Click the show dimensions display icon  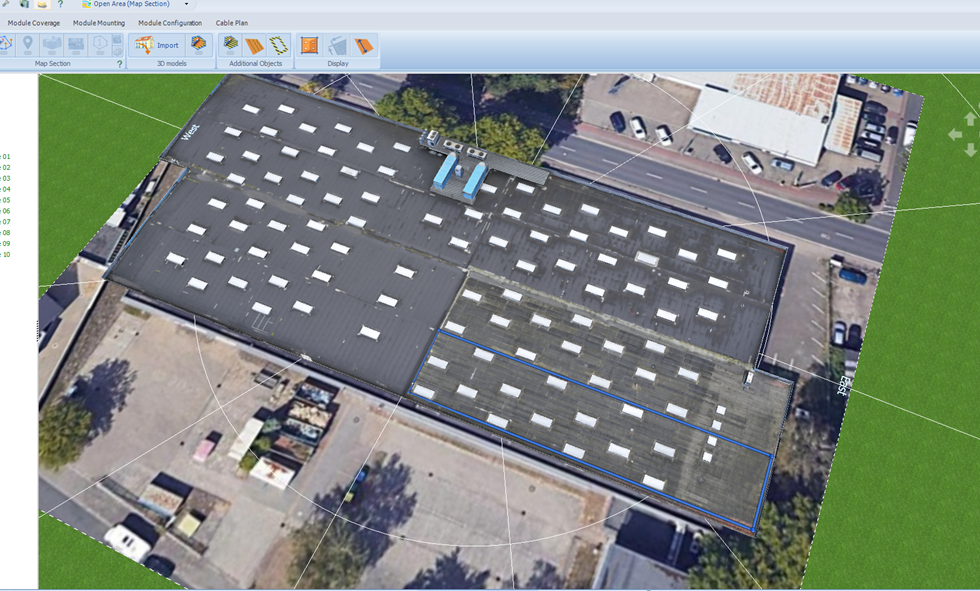tap(364, 45)
